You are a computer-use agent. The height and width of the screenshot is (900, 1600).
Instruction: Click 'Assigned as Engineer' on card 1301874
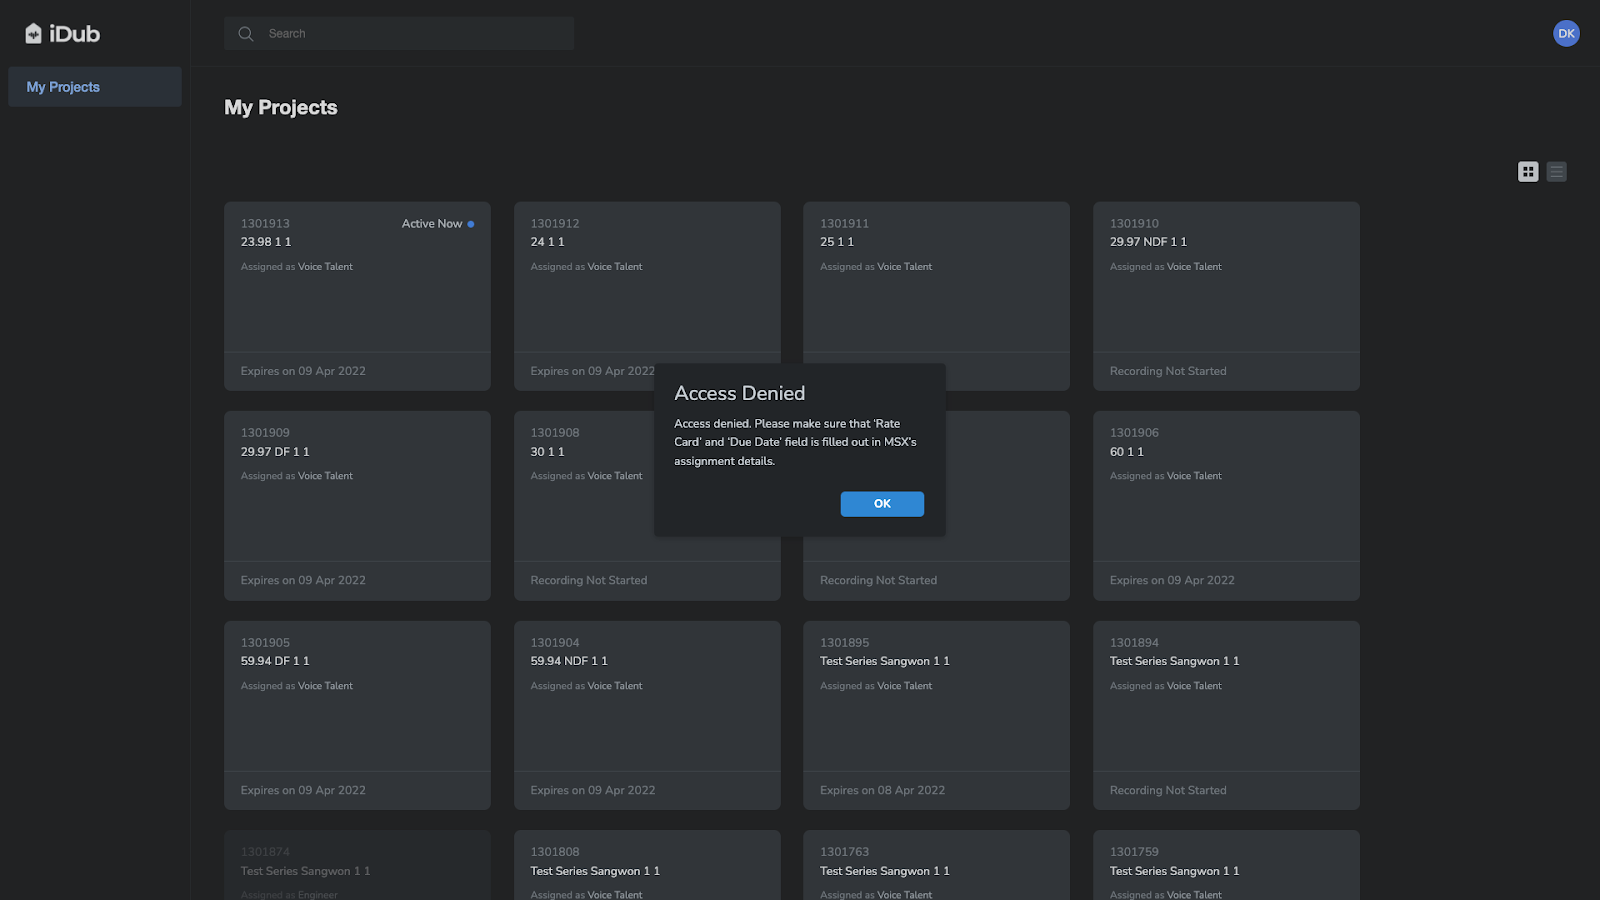click(x=289, y=895)
